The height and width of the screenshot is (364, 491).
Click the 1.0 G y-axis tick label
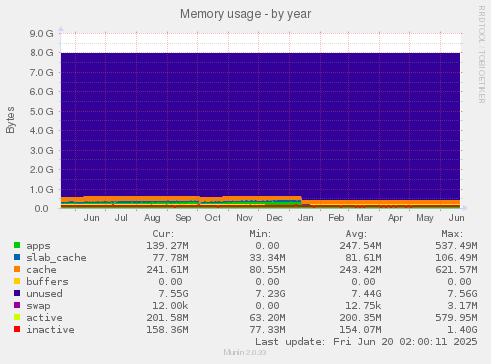coord(42,189)
